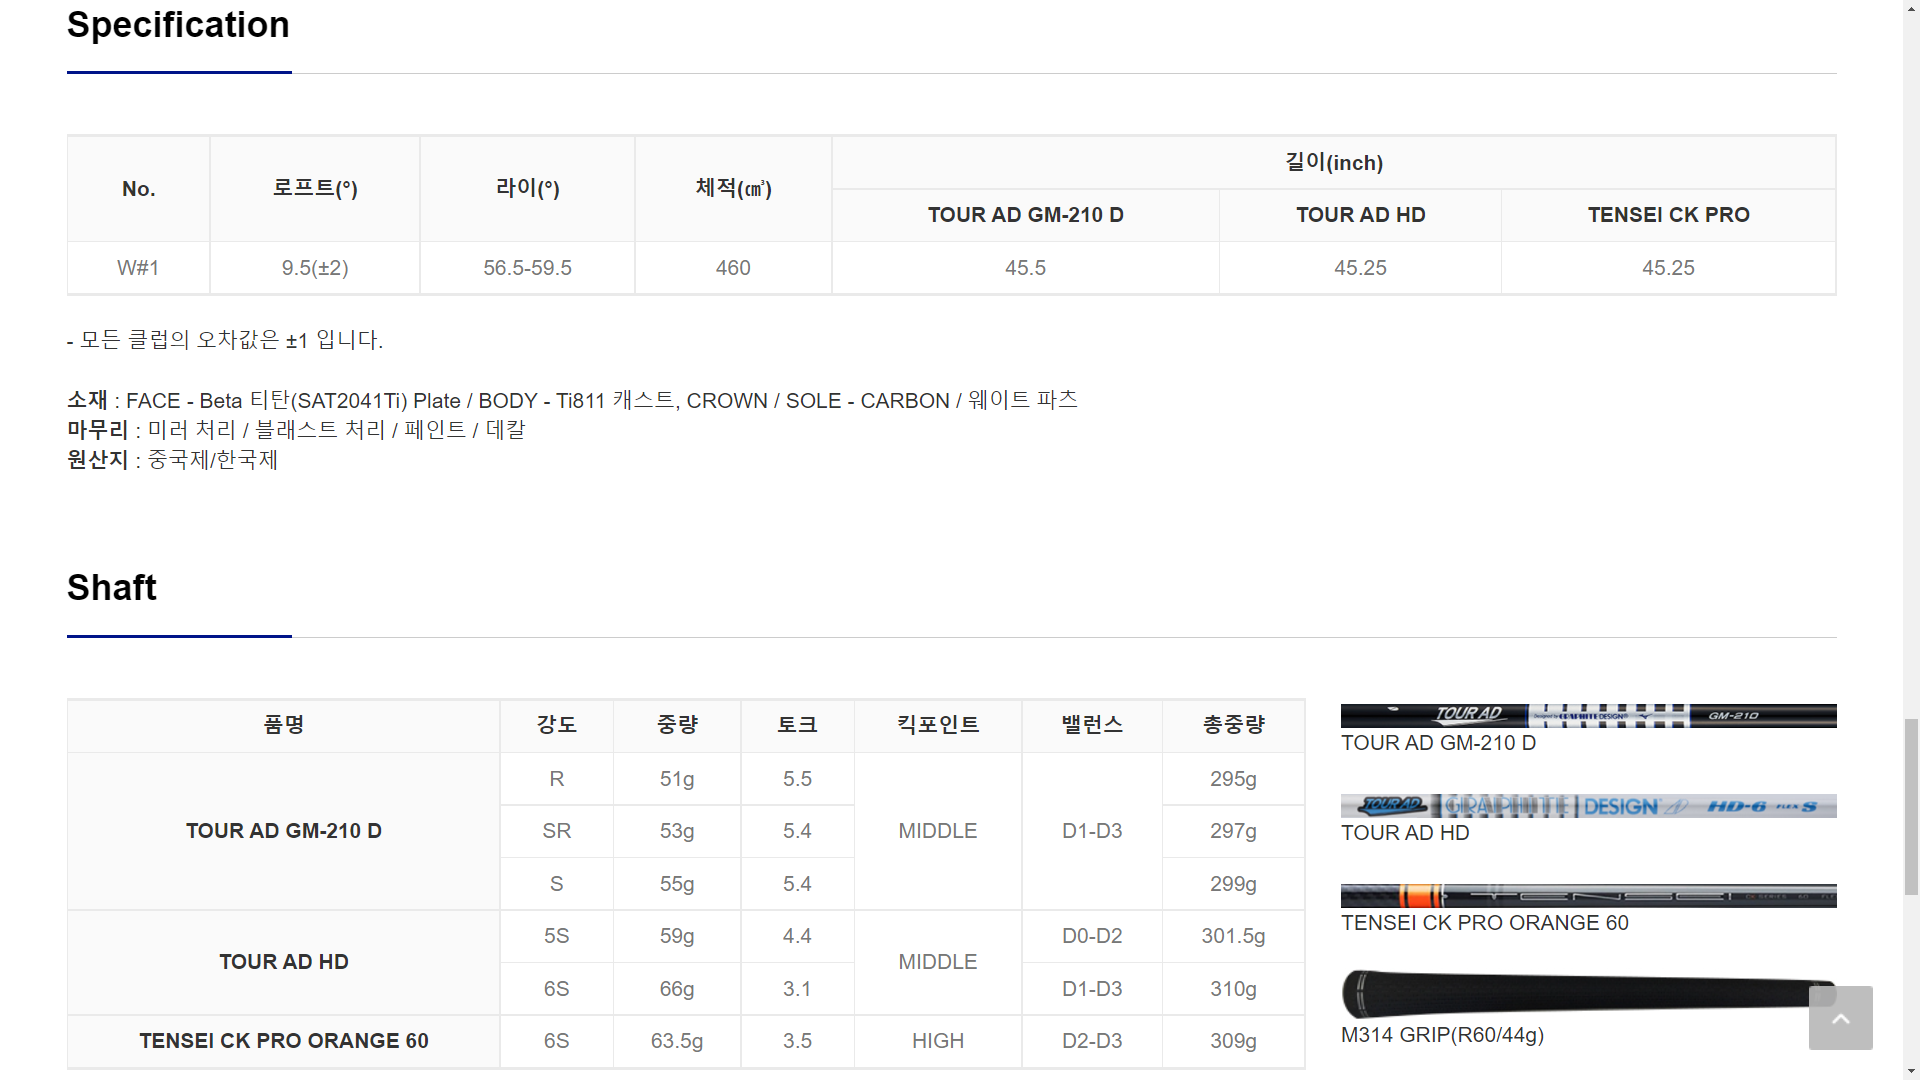Screen dimensions: 1920x1080
Task: Click the length value '45.5'
Action: click(1026, 268)
